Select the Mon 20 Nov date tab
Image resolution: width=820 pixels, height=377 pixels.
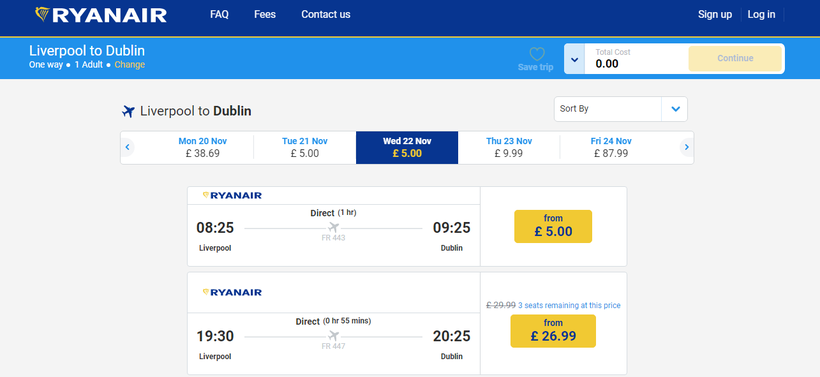[202, 147]
